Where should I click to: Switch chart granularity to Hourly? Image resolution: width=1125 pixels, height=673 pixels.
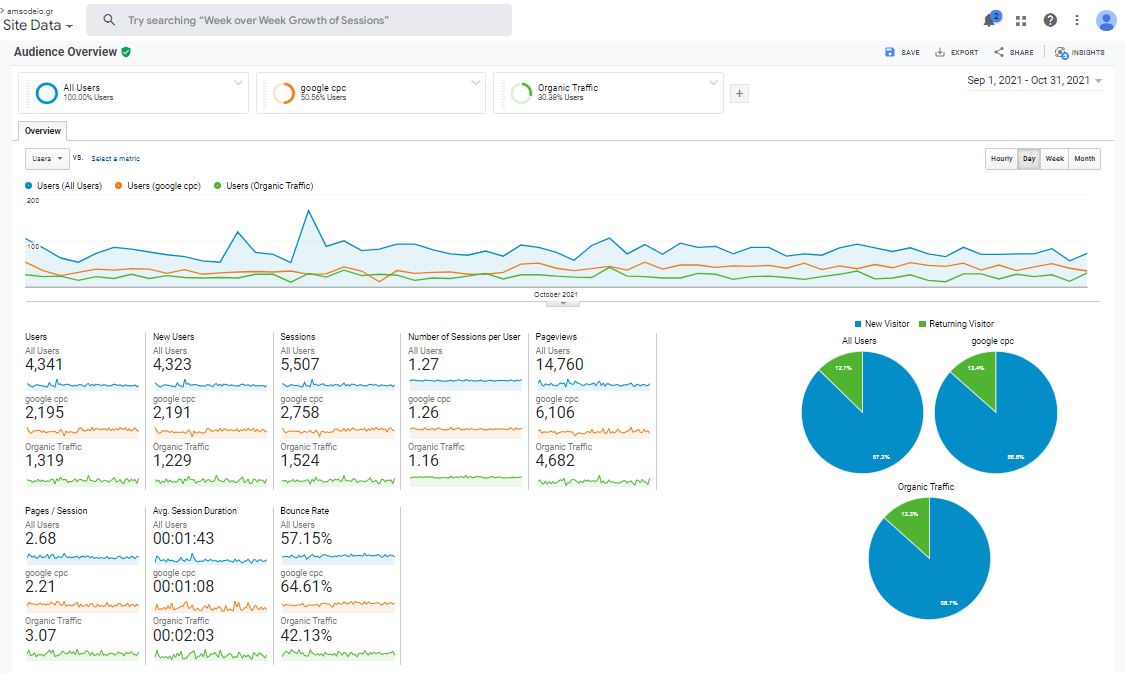[1001, 159]
